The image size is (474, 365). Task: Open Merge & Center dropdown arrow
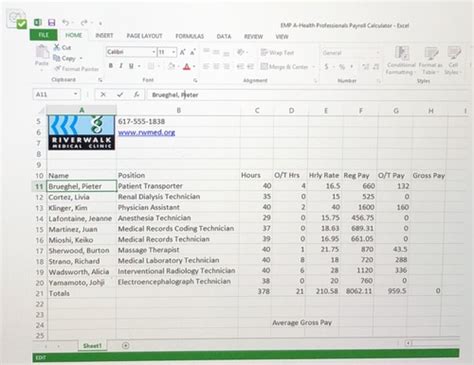[x=314, y=67]
